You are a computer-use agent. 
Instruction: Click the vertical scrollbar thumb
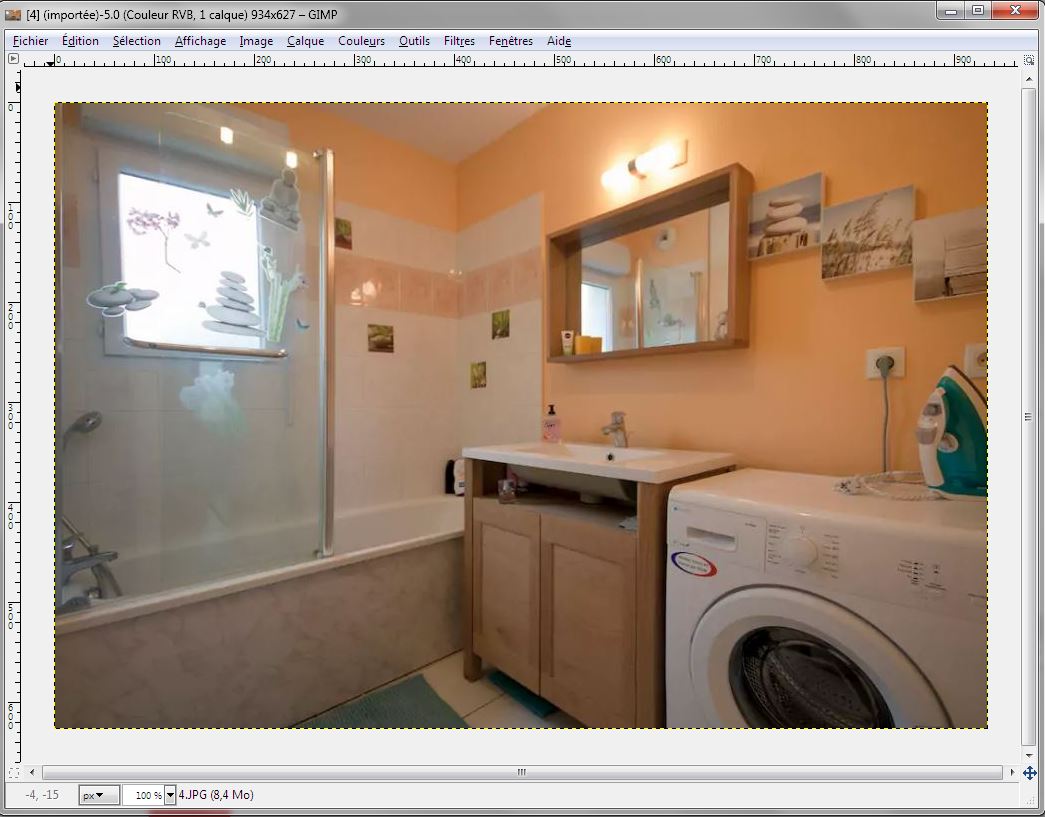[1029, 417]
